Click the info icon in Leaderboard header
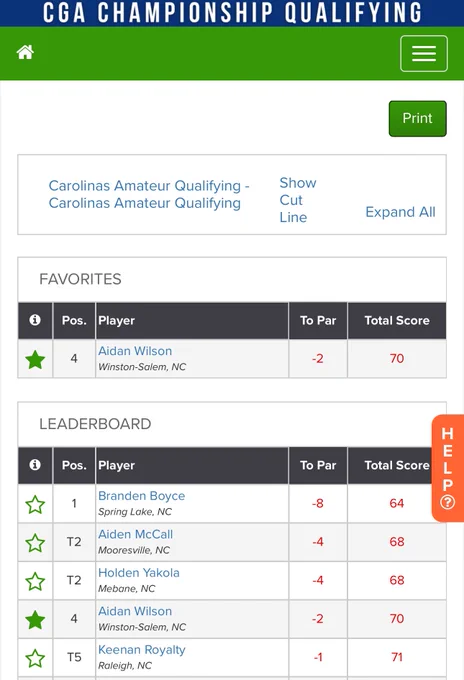The image size is (464, 680). click(35, 465)
